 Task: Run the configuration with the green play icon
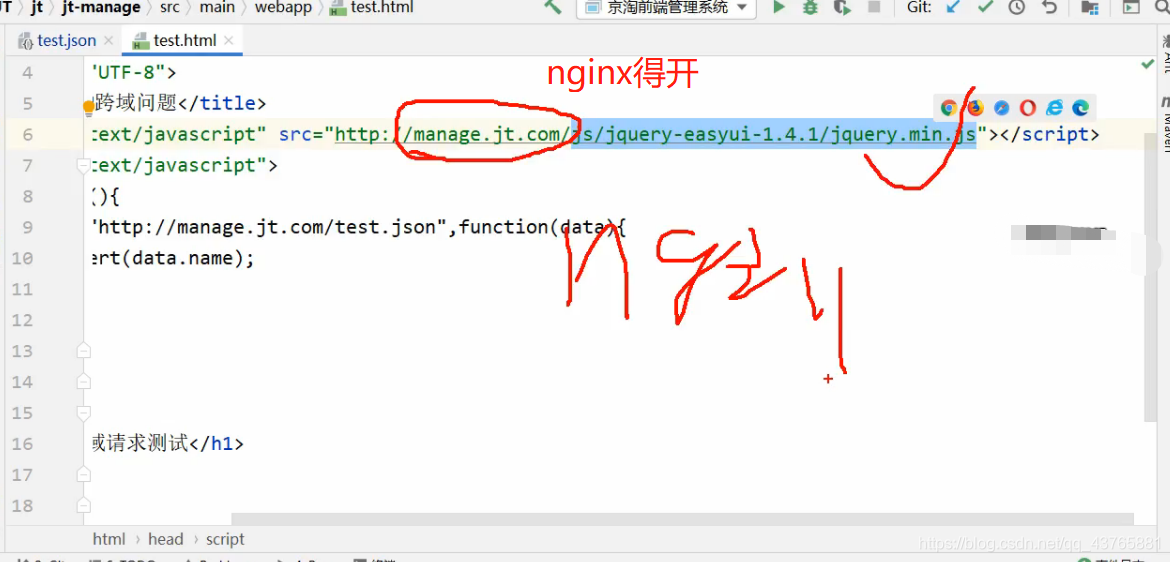[779, 7]
